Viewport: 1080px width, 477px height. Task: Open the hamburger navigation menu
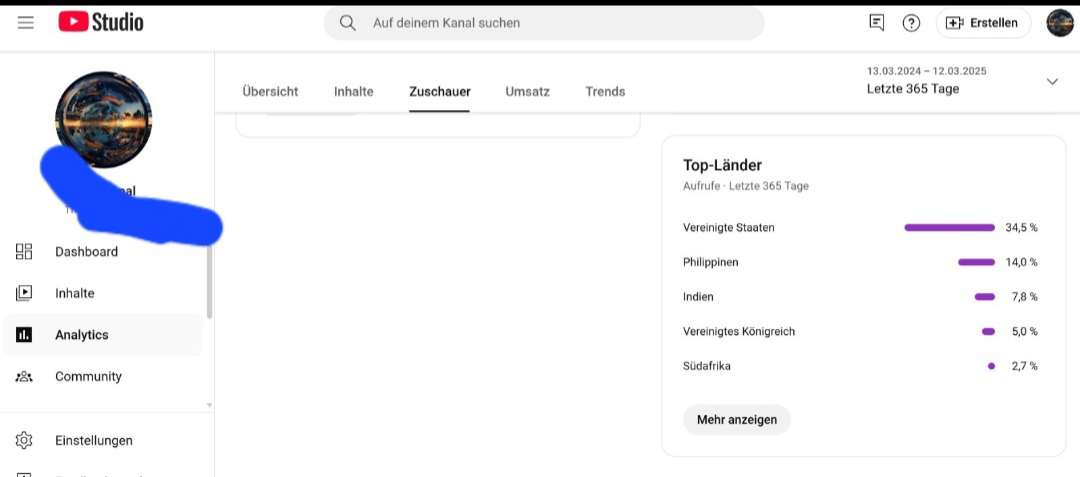pos(25,23)
